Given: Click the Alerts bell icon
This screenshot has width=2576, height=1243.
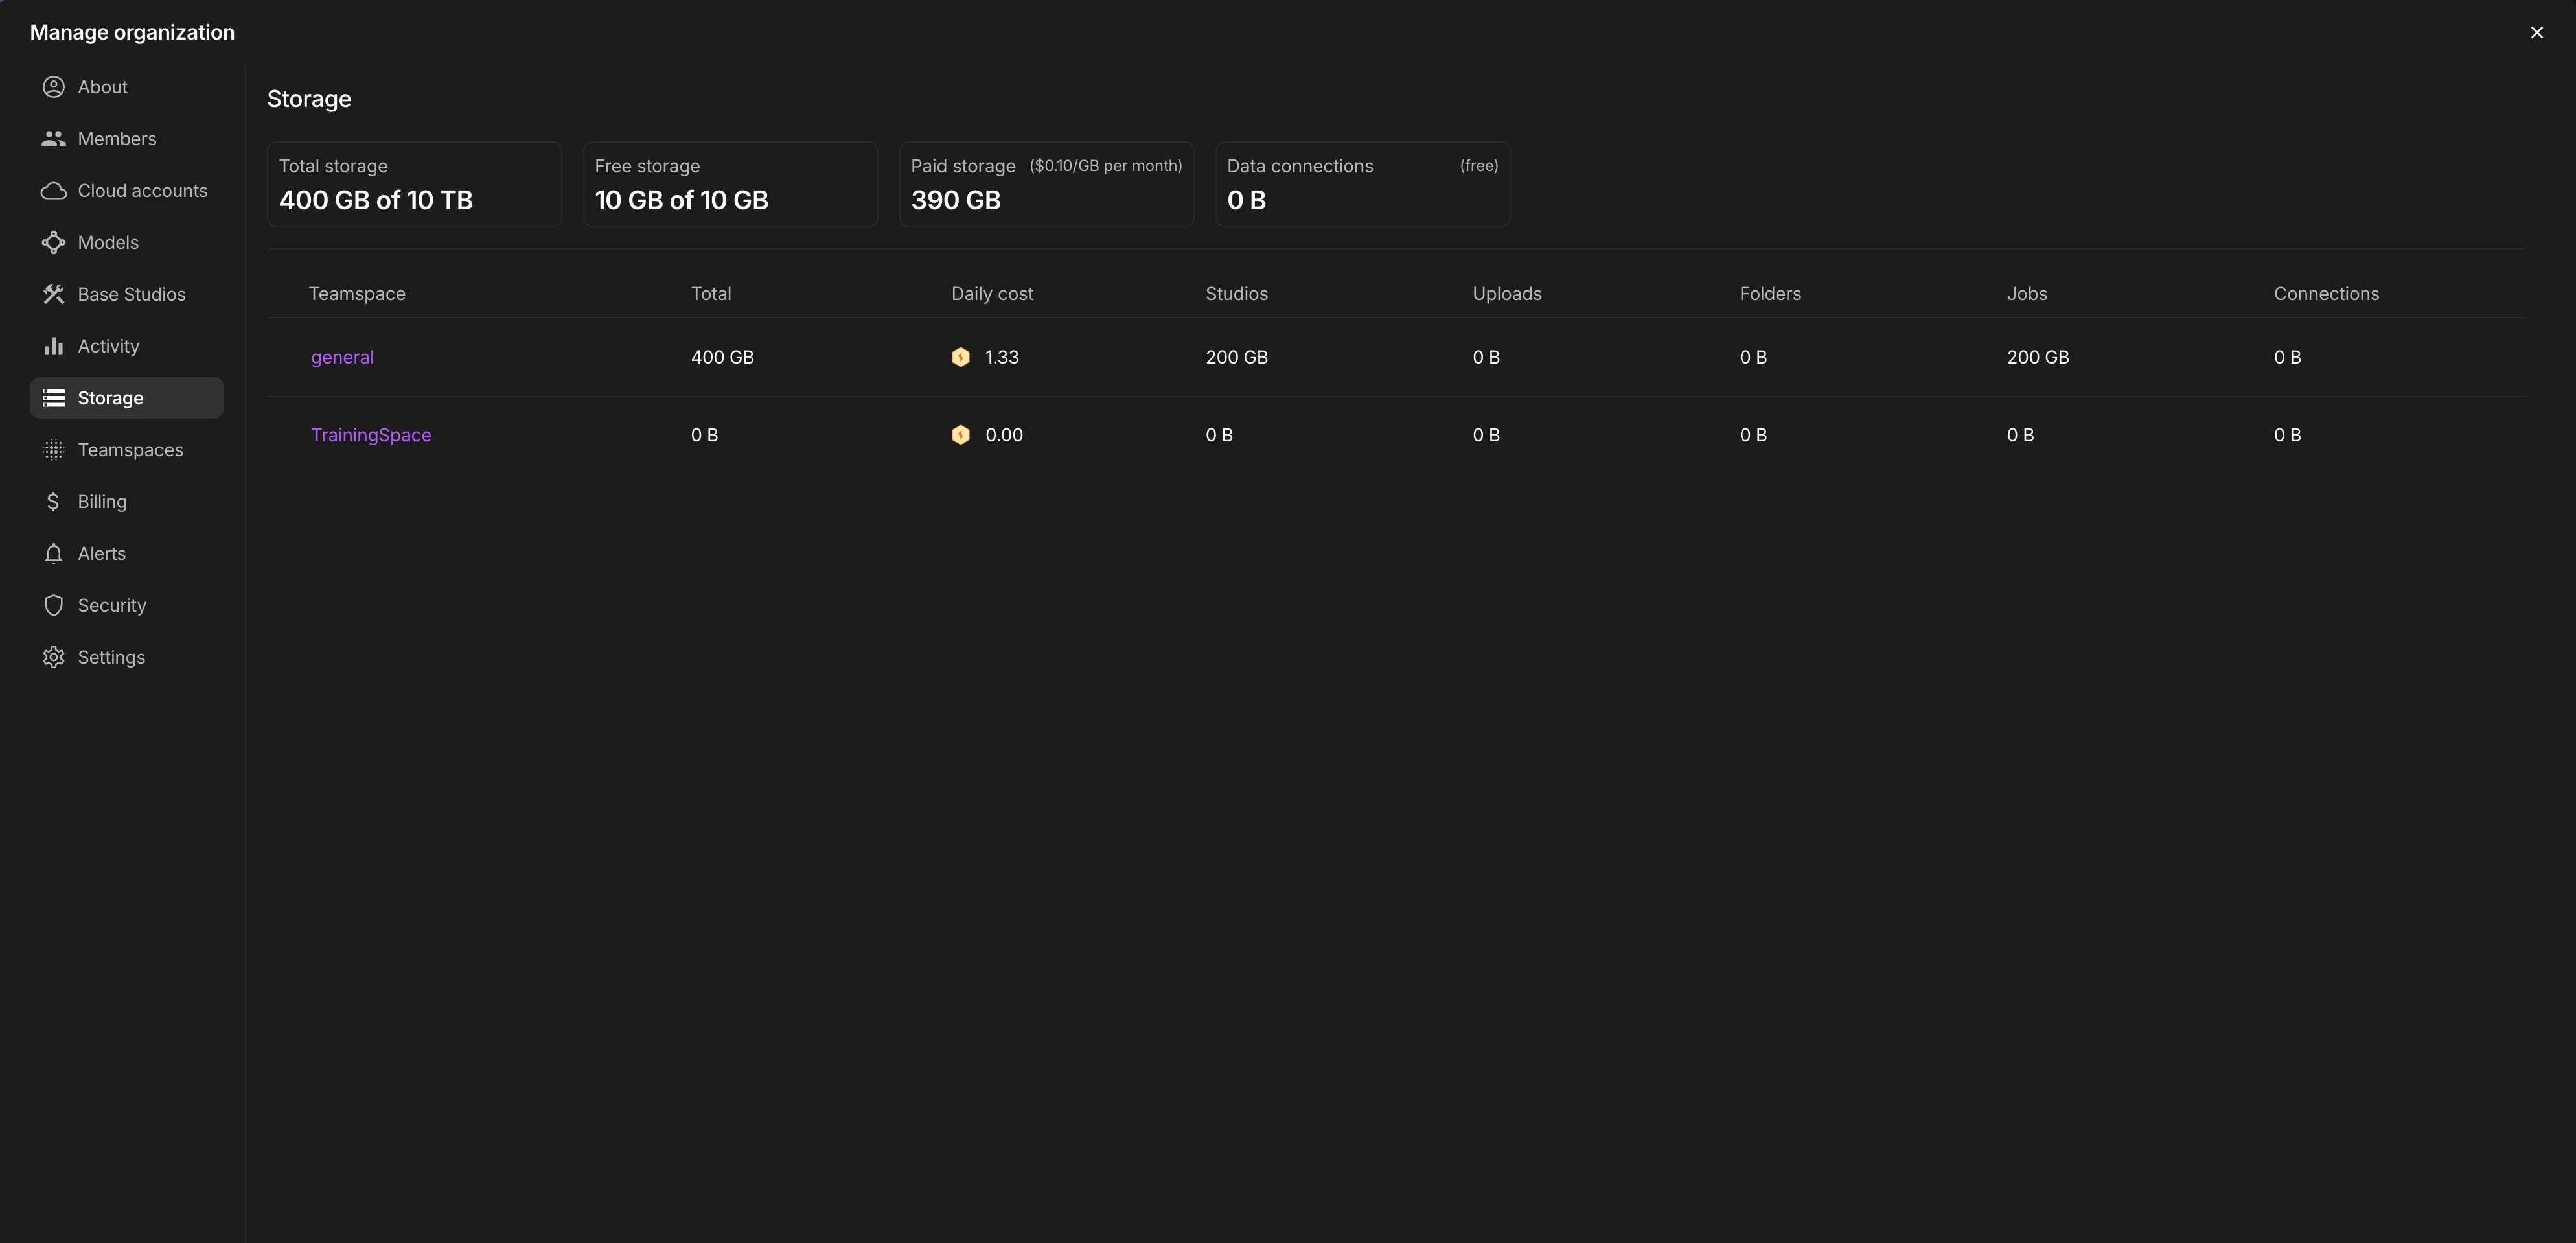Looking at the screenshot, I should tap(53, 554).
